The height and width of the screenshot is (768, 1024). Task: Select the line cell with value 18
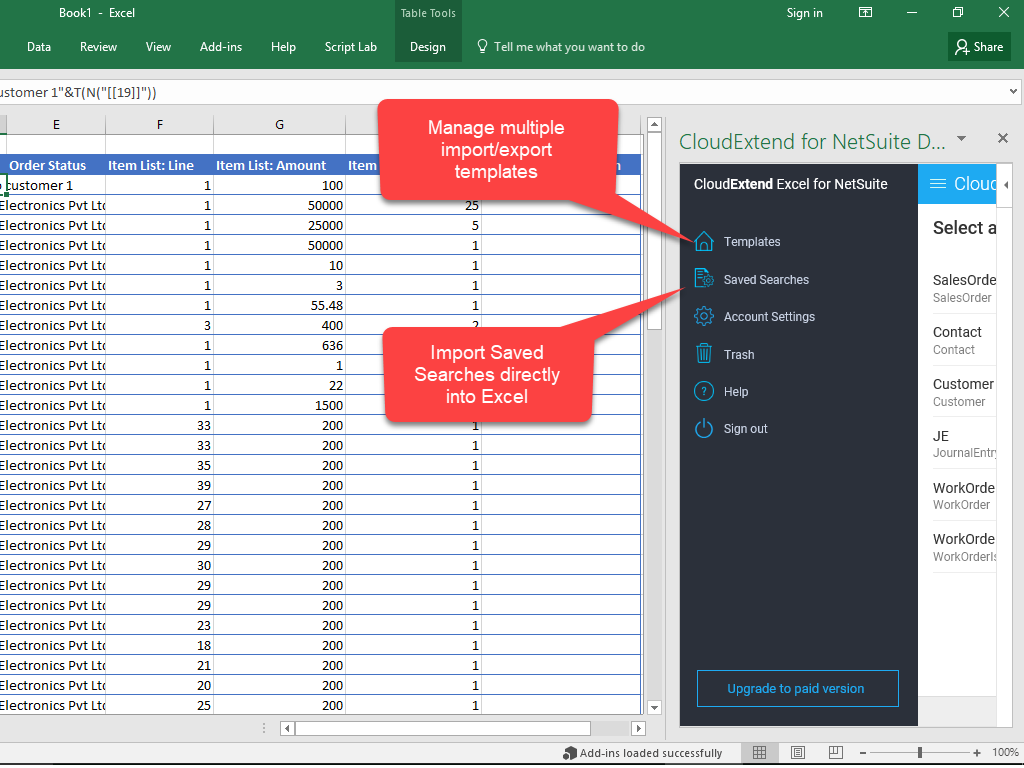(159, 646)
